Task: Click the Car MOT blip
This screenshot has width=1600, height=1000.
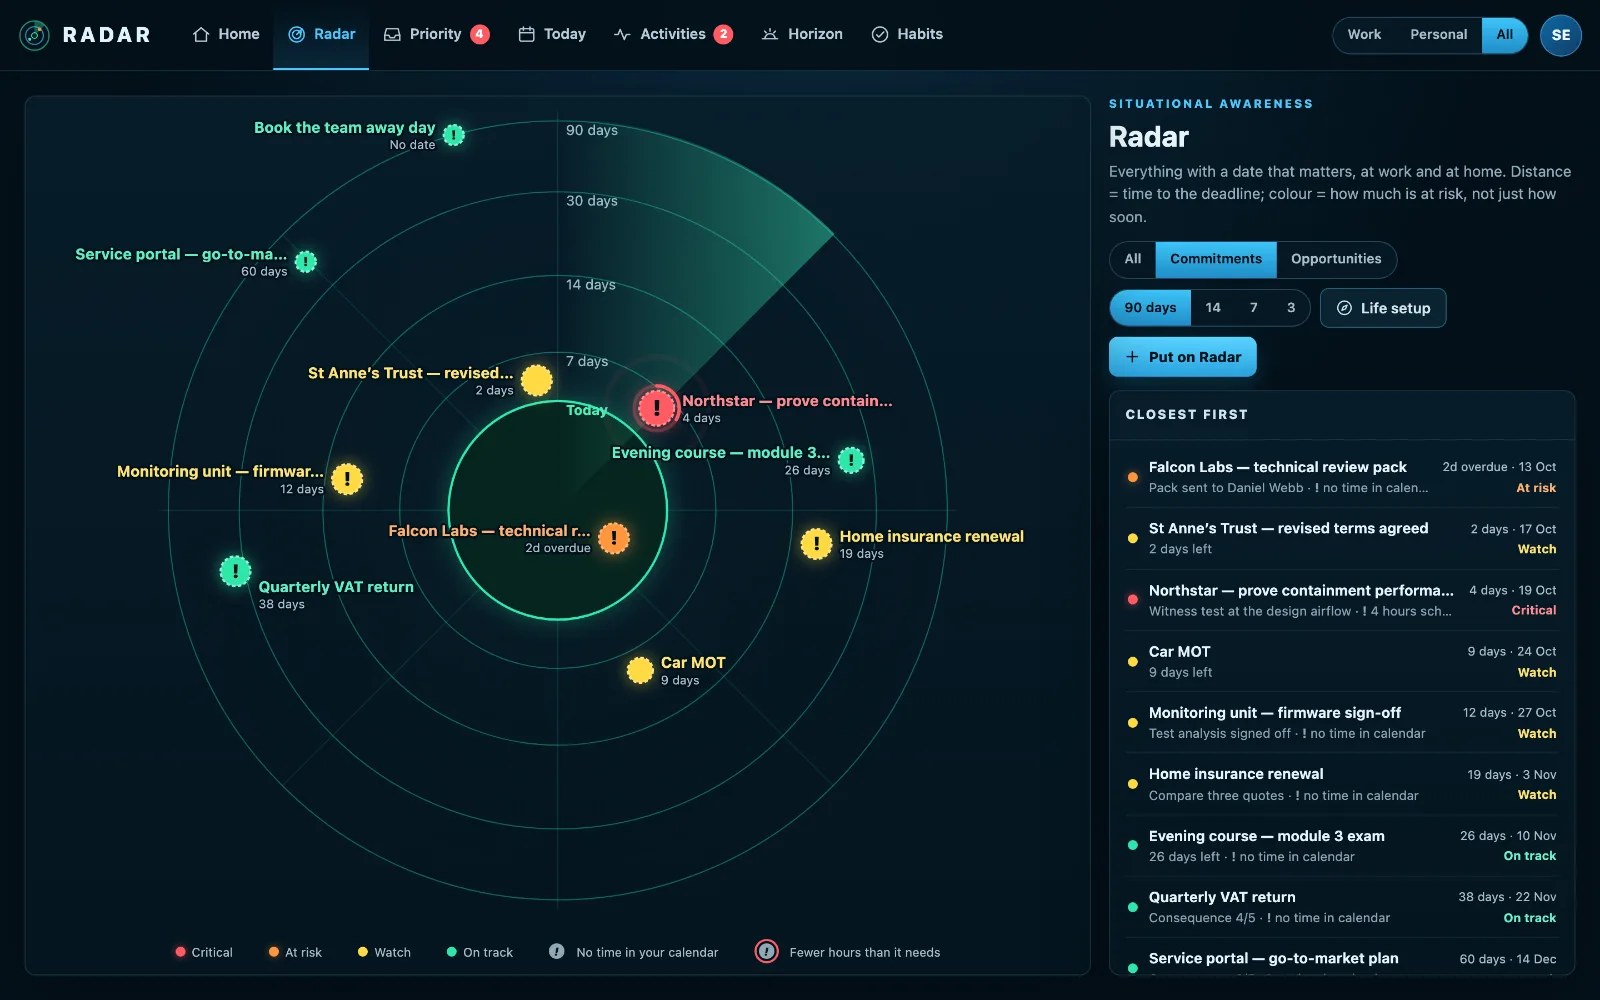Action: tap(640, 670)
